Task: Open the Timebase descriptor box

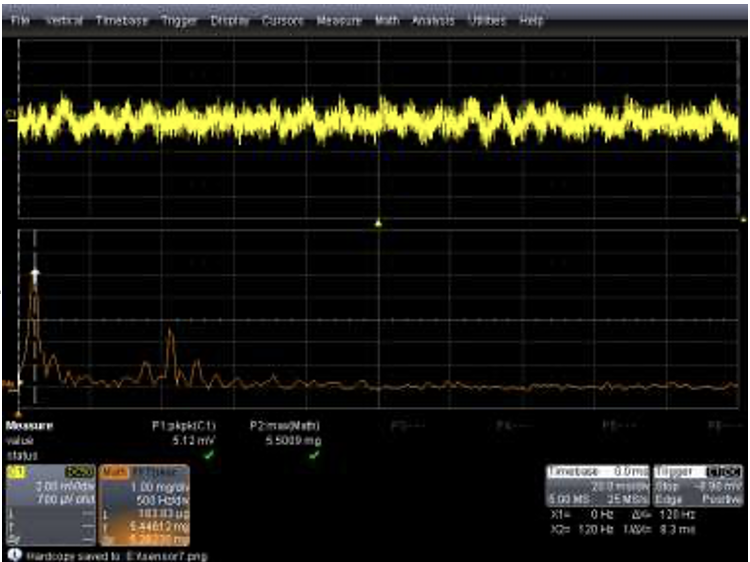Action: click(597, 484)
